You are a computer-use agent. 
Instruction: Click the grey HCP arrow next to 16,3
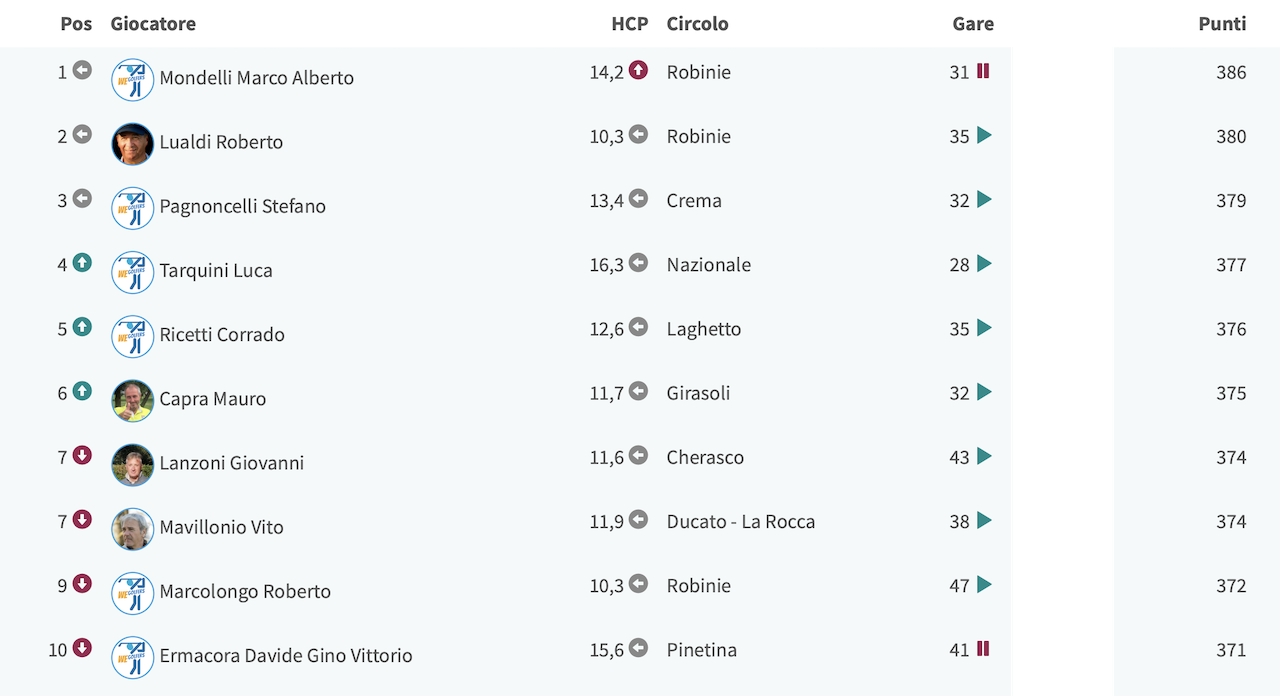638,263
